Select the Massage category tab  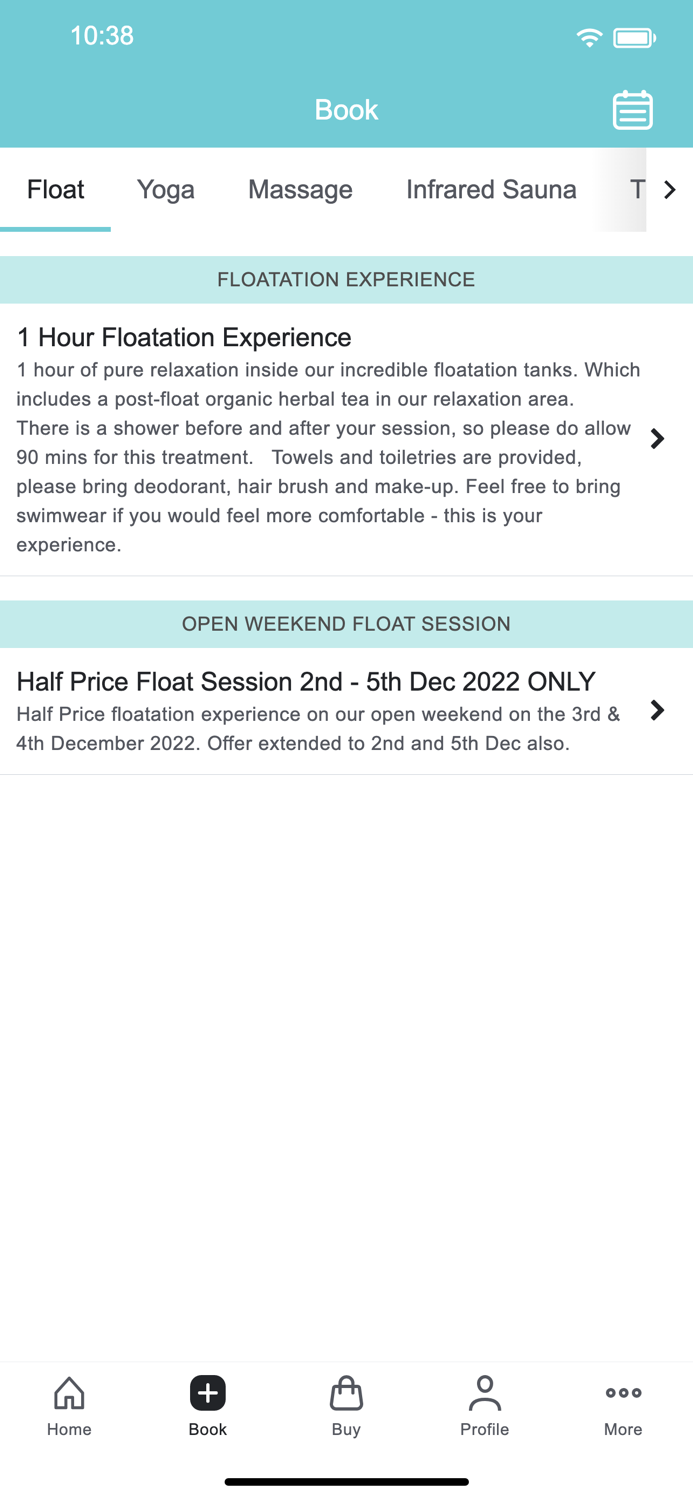(300, 189)
